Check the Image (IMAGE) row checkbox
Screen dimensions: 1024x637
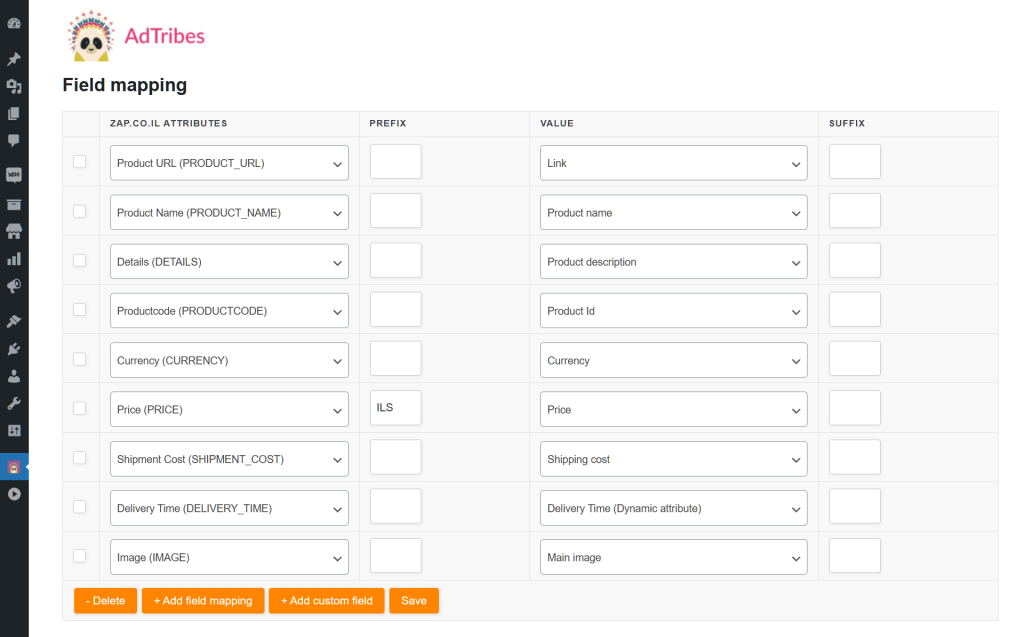[x=80, y=556]
